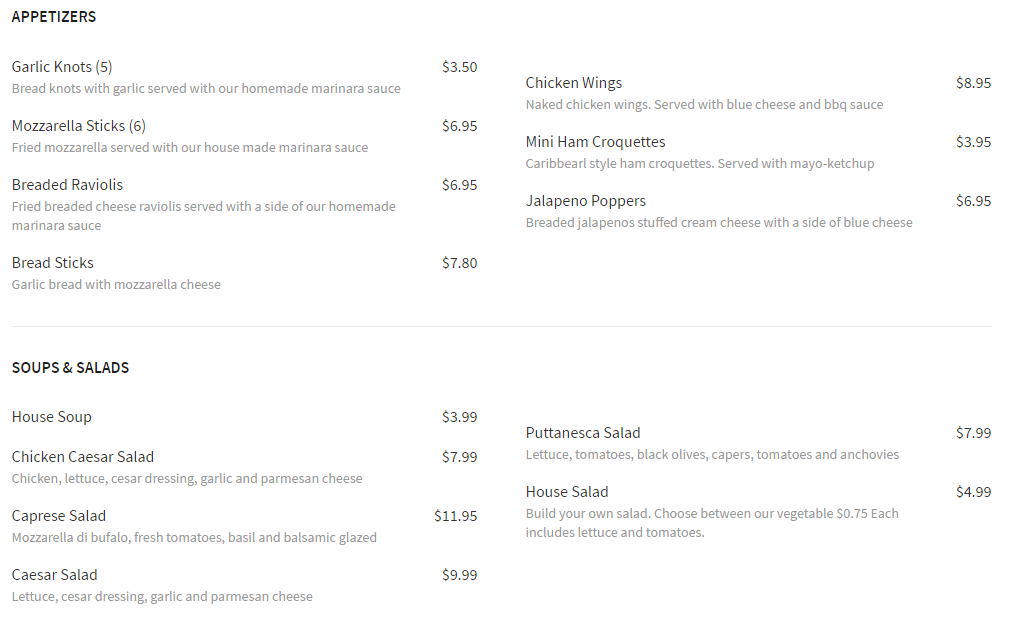Screen dimensions: 1010x624
Task: Click the $4.99 House Salad price
Action: (973, 492)
